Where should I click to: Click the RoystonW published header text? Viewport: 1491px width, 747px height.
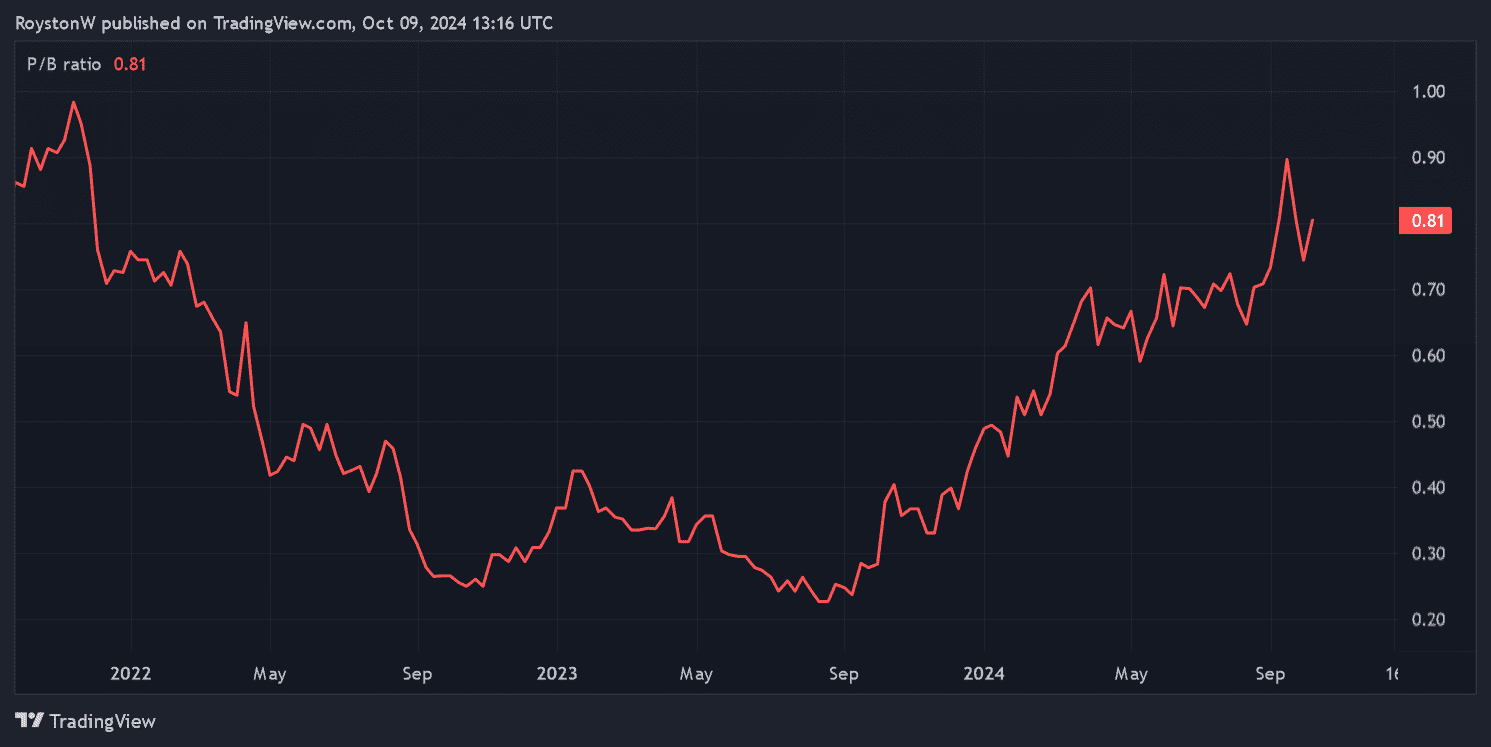283,23
